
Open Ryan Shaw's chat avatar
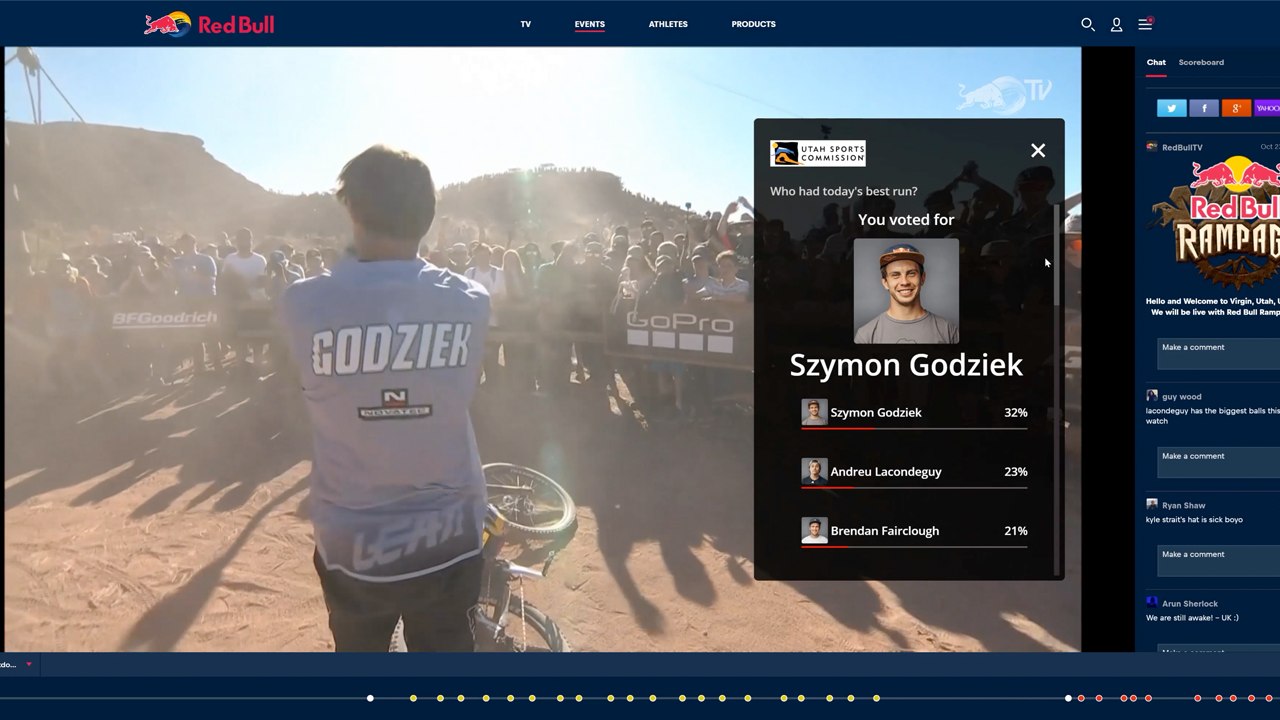(x=1152, y=505)
